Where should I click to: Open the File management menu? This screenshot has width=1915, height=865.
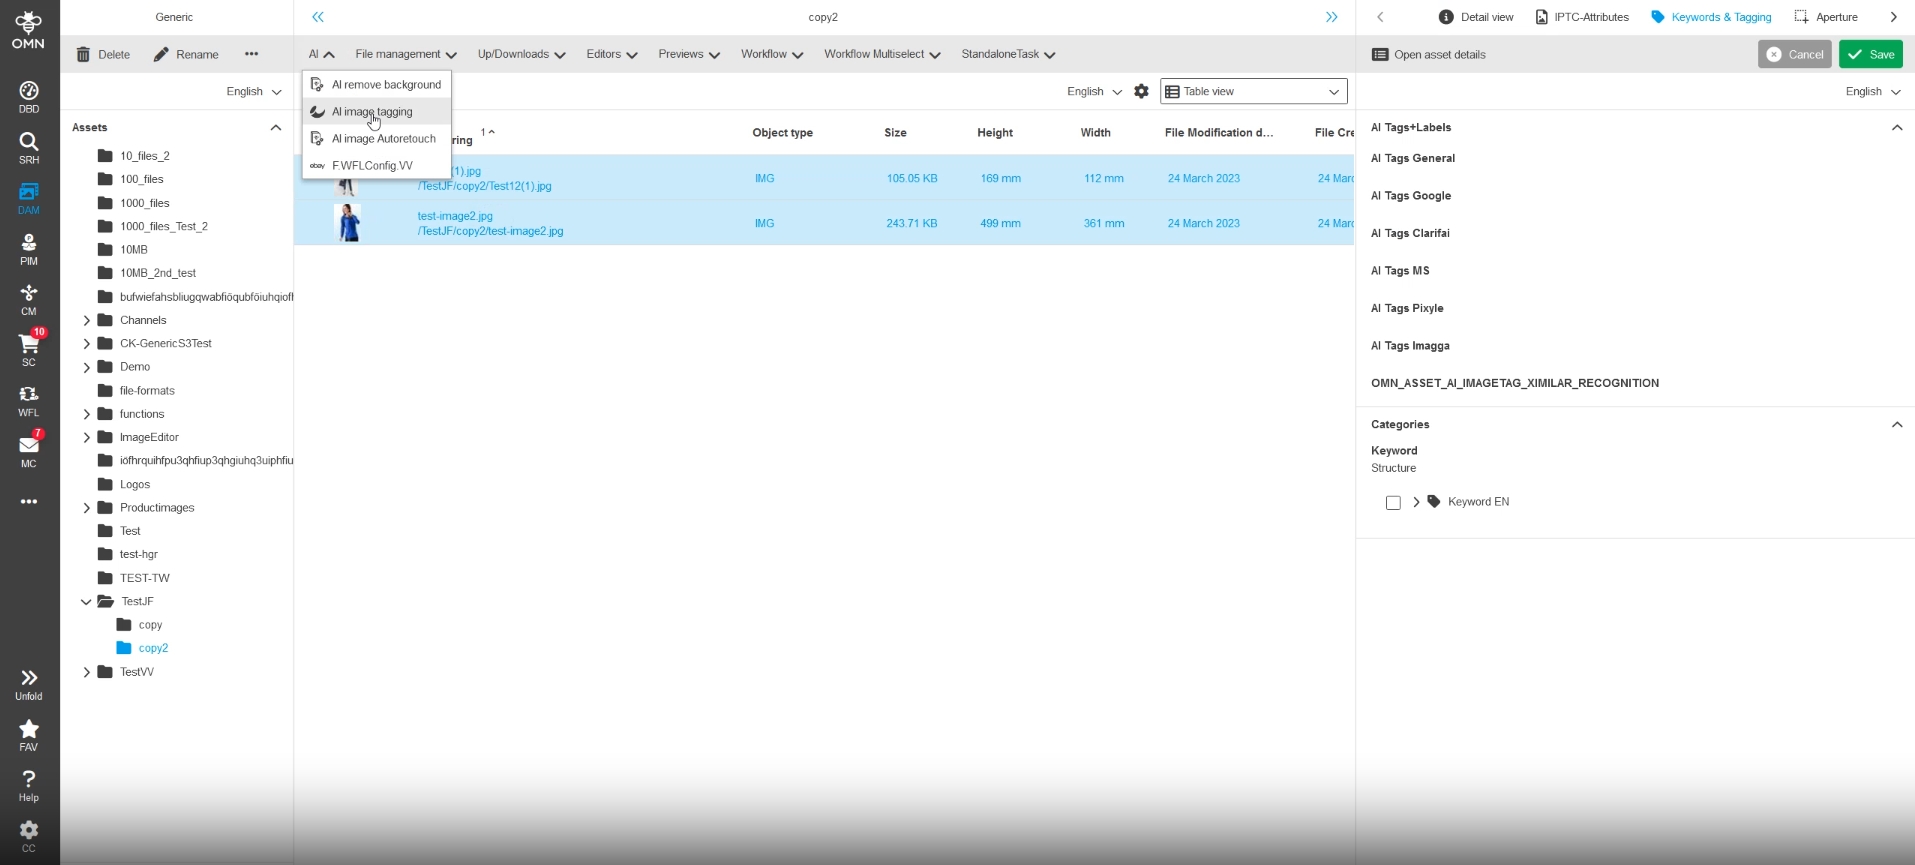tap(405, 55)
